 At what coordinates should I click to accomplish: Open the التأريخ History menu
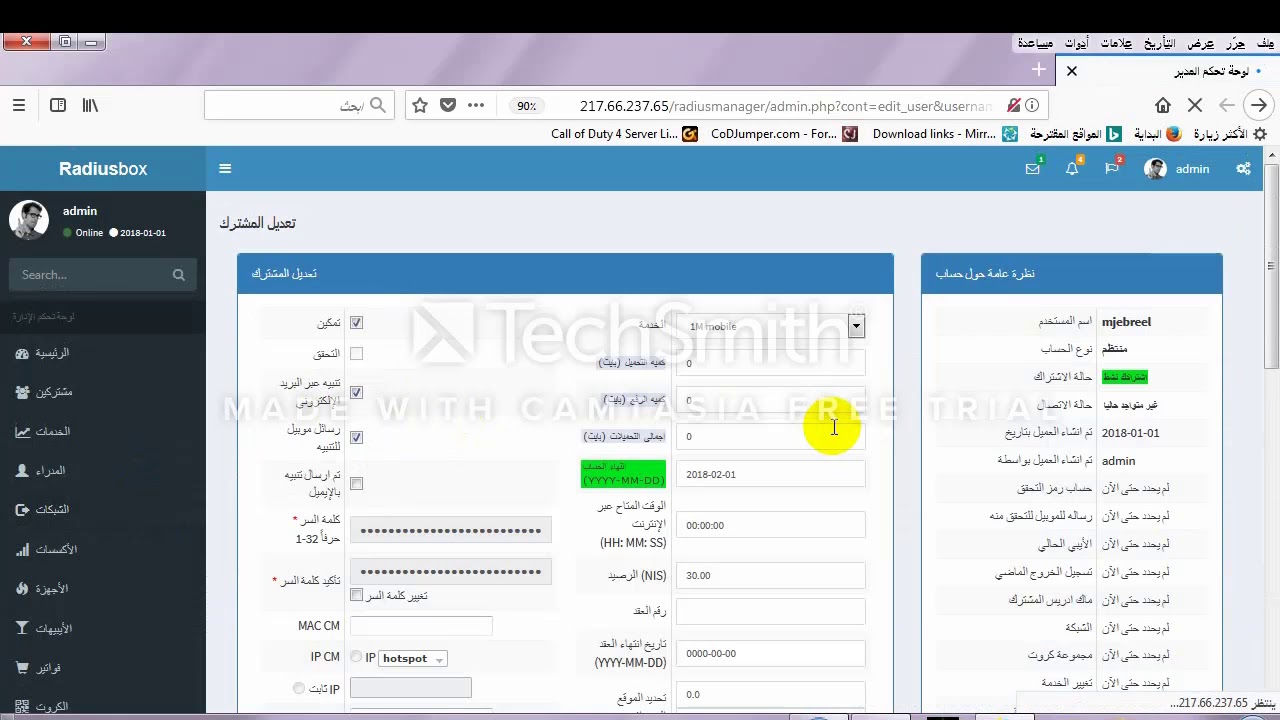[x=1160, y=43]
